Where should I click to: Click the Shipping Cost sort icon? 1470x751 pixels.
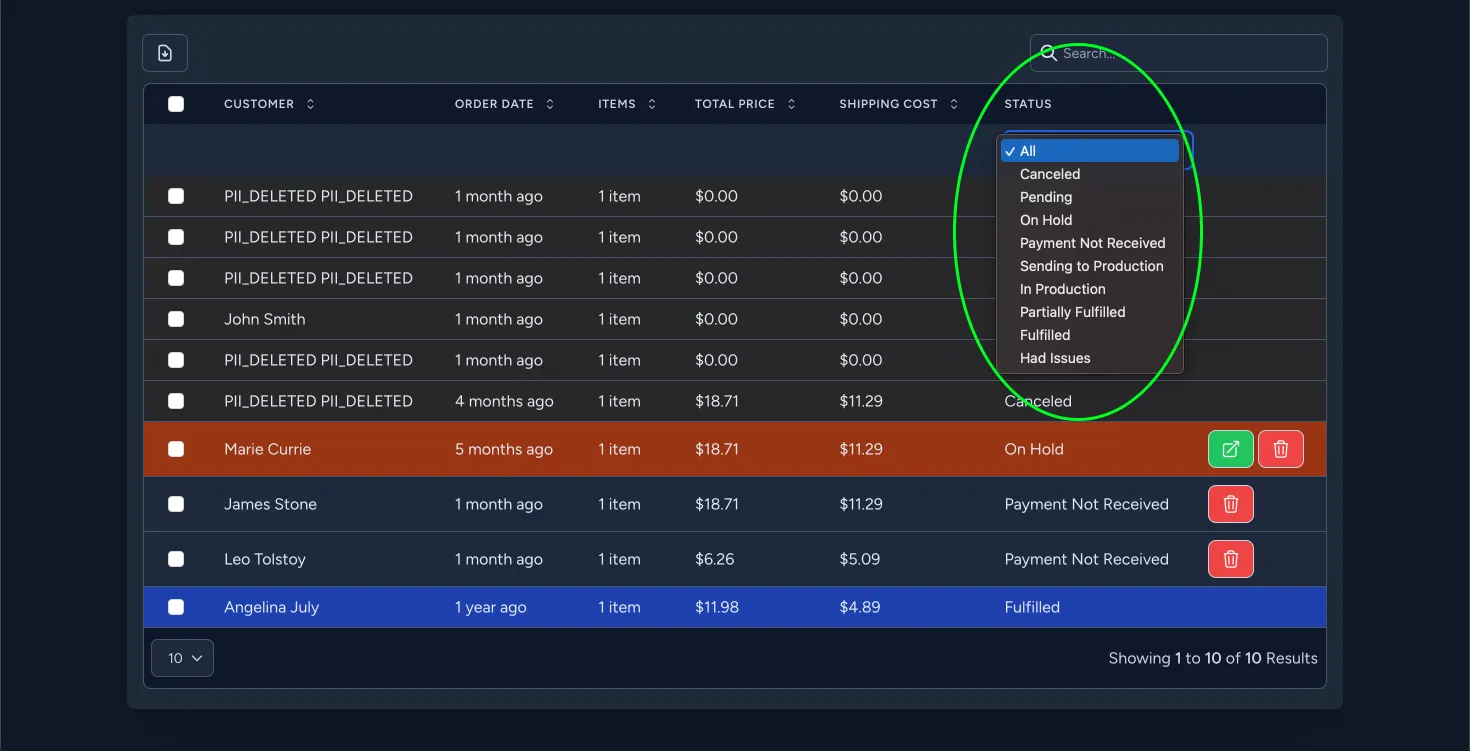click(953, 104)
